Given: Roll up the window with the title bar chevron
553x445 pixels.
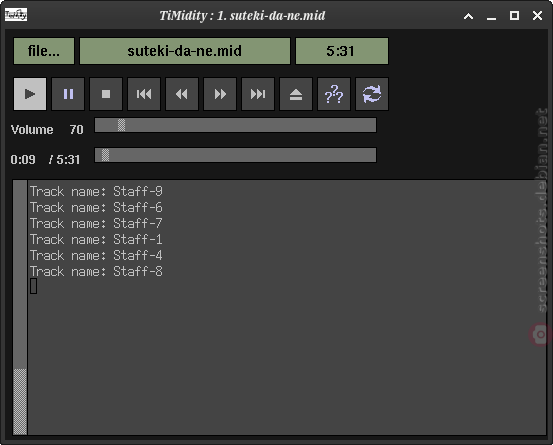Looking at the screenshot, I should (468, 16).
